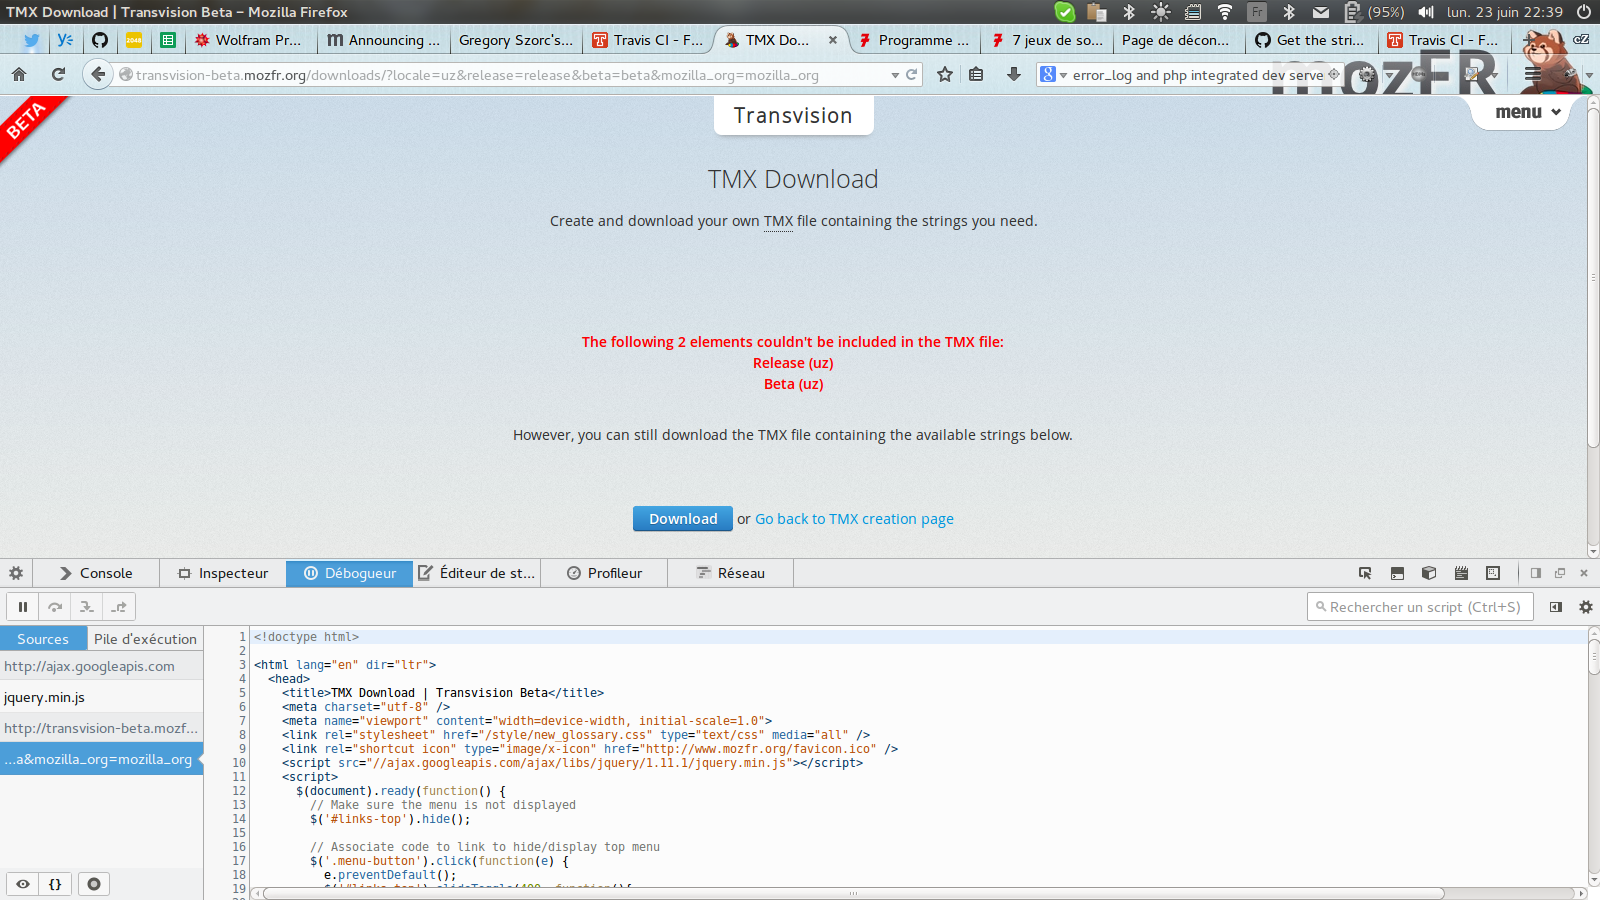This screenshot has height=900, width=1600.
Task: Open devtools in a separate window
Action: pos(1560,573)
